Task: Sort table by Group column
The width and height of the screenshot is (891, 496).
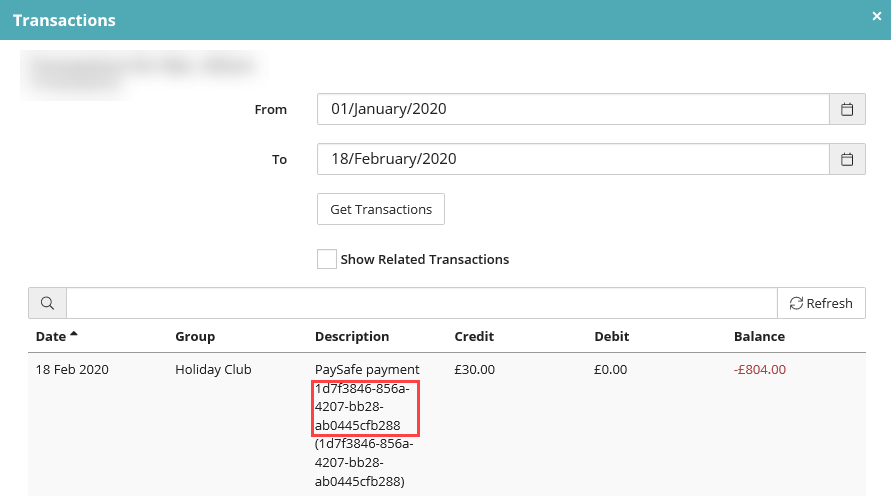Action: click(x=195, y=336)
